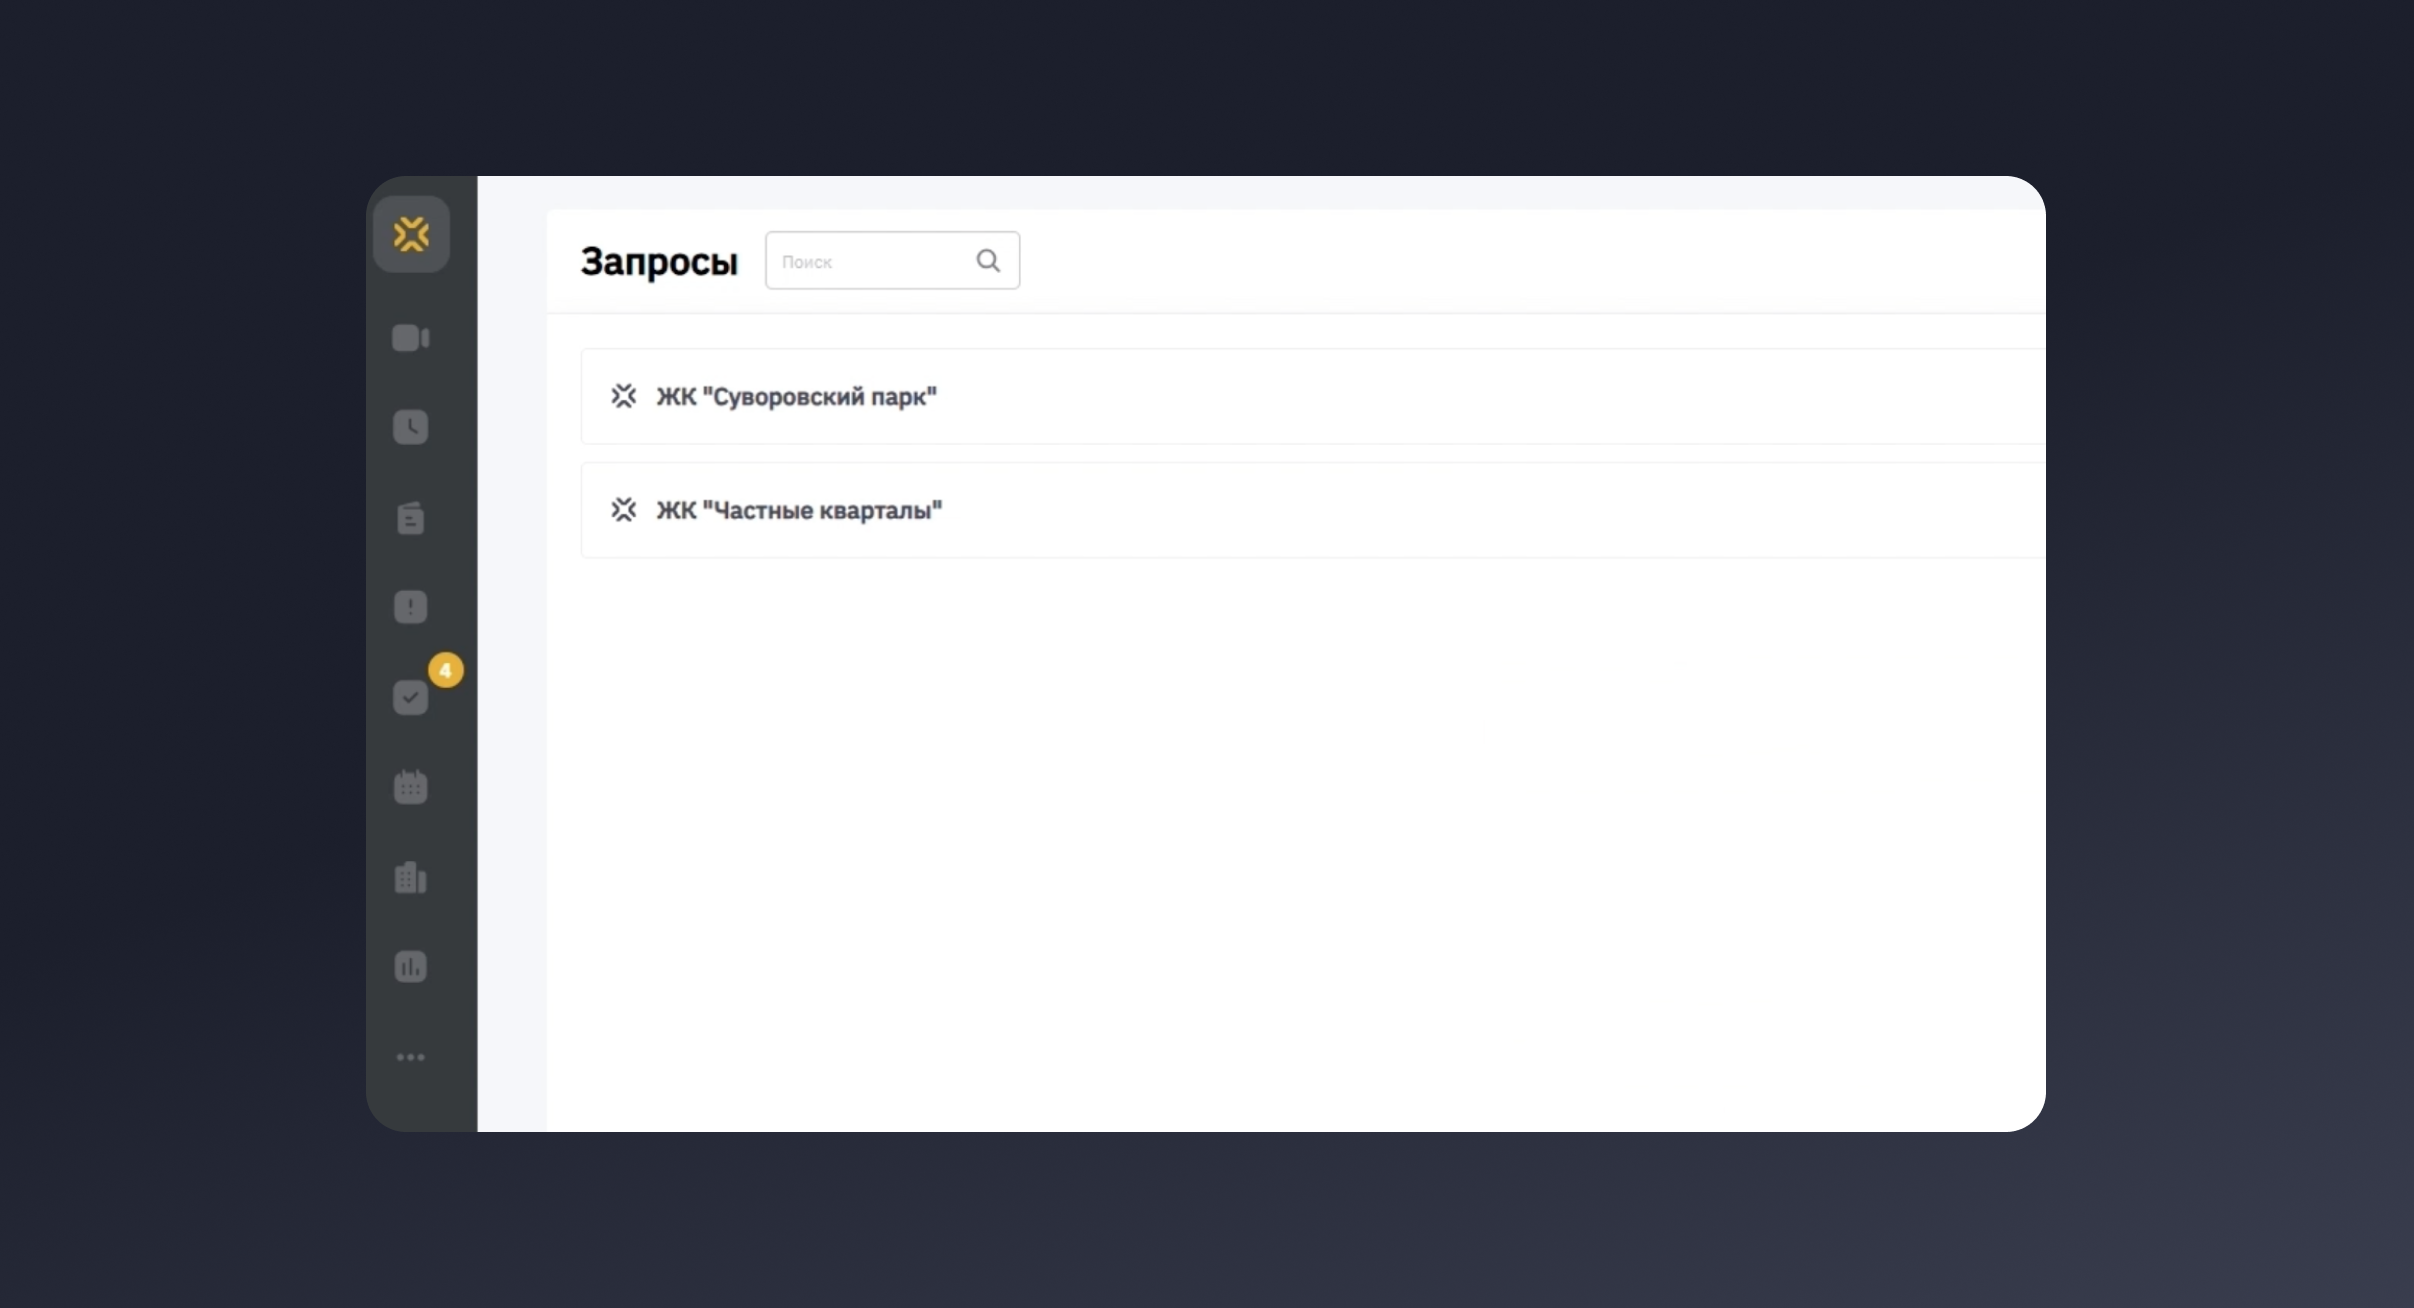Select the first request card row
Screen dimensions: 2414x1308
1300,396
